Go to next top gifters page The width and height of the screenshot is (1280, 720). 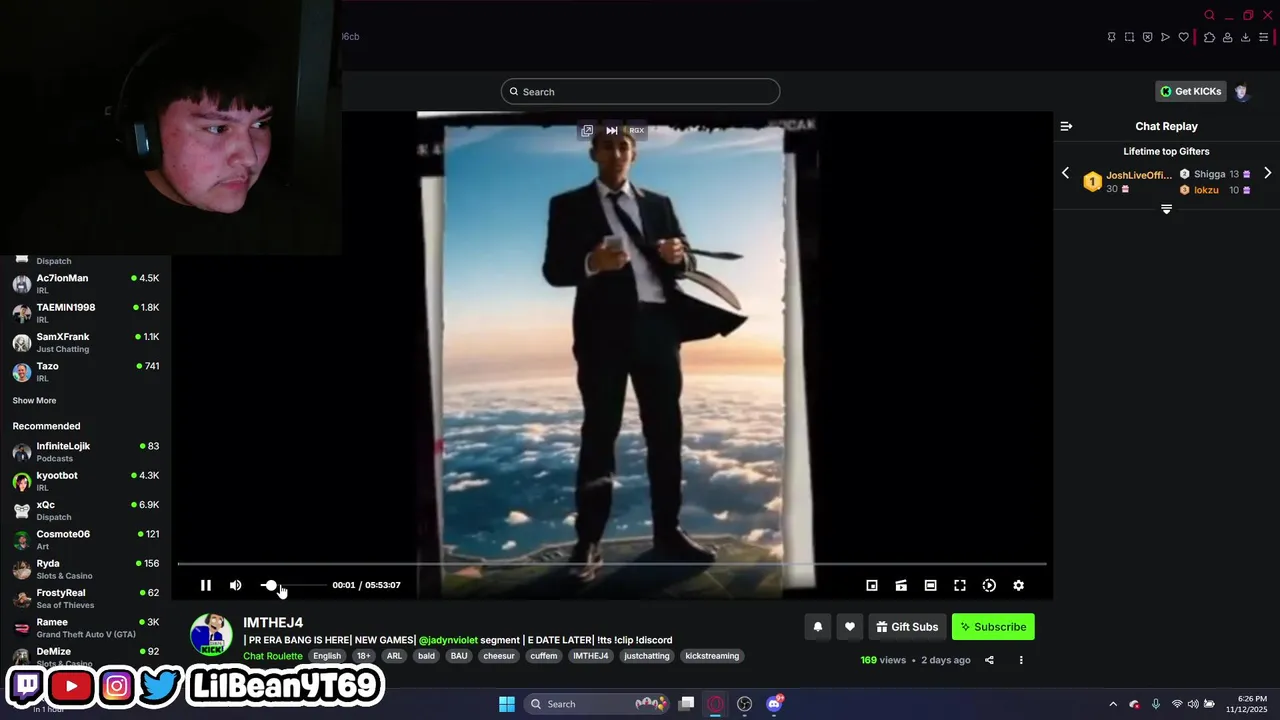click(1267, 173)
